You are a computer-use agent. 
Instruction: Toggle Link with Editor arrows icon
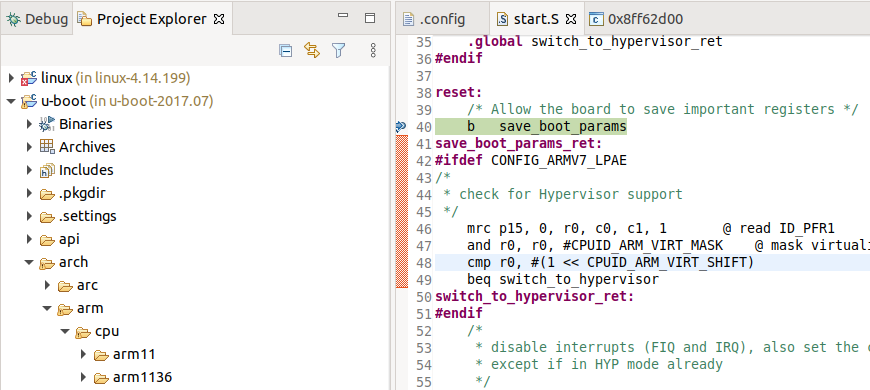pos(312,51)
